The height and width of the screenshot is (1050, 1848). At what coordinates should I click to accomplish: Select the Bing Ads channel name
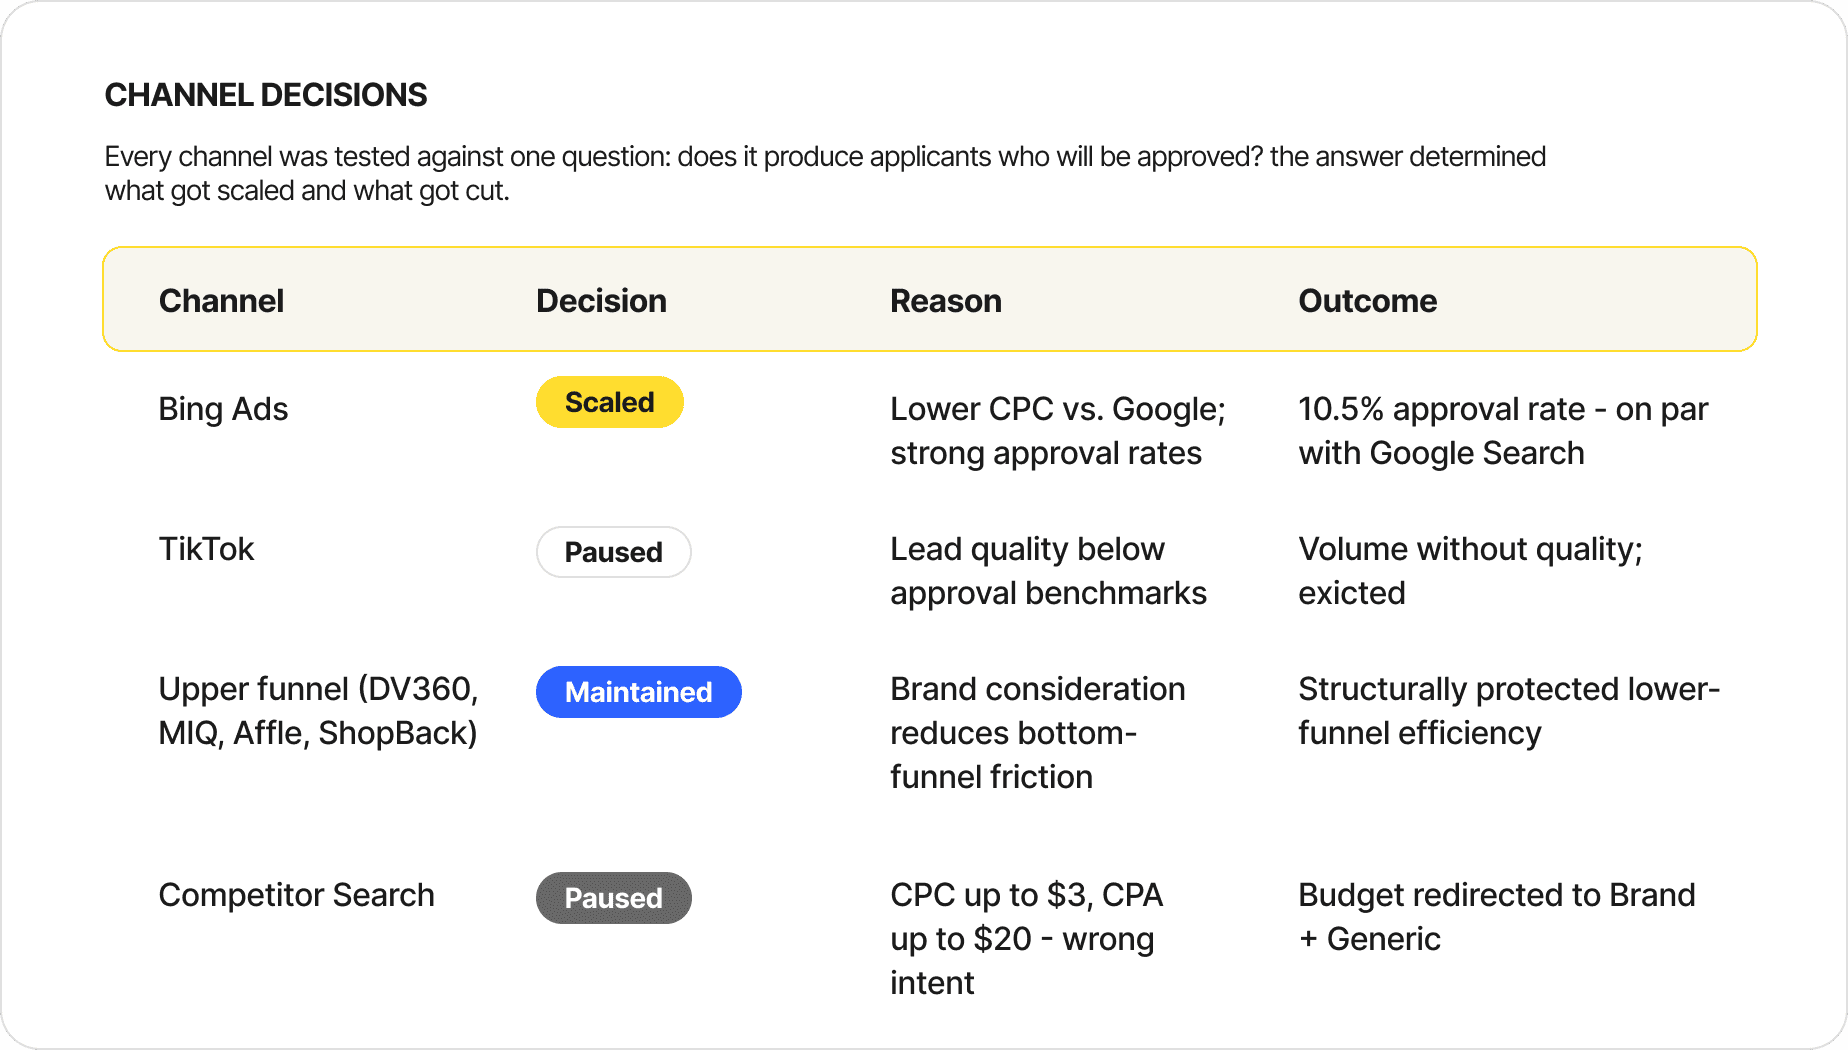coord(223,409)
